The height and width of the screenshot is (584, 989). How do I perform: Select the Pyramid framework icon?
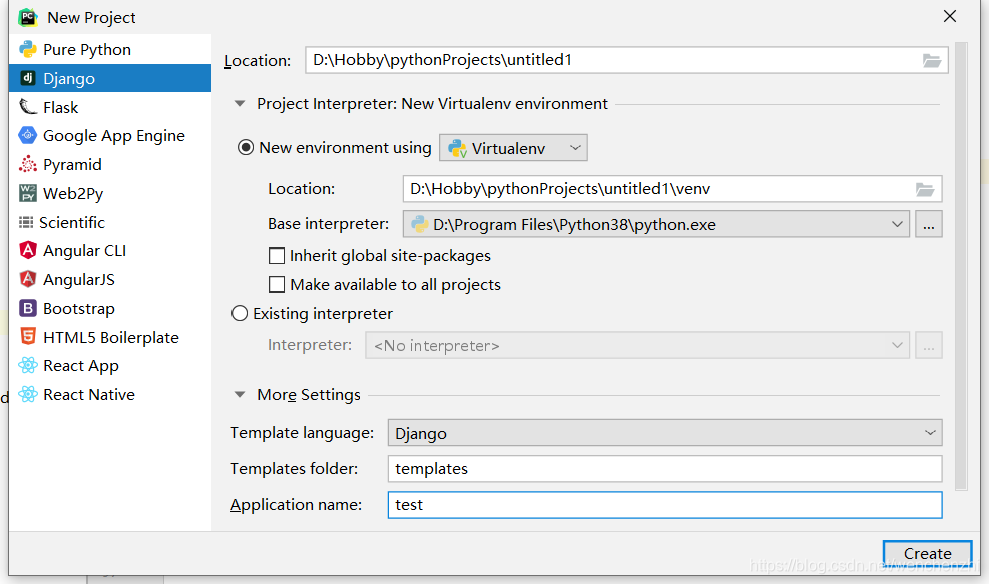28,165
